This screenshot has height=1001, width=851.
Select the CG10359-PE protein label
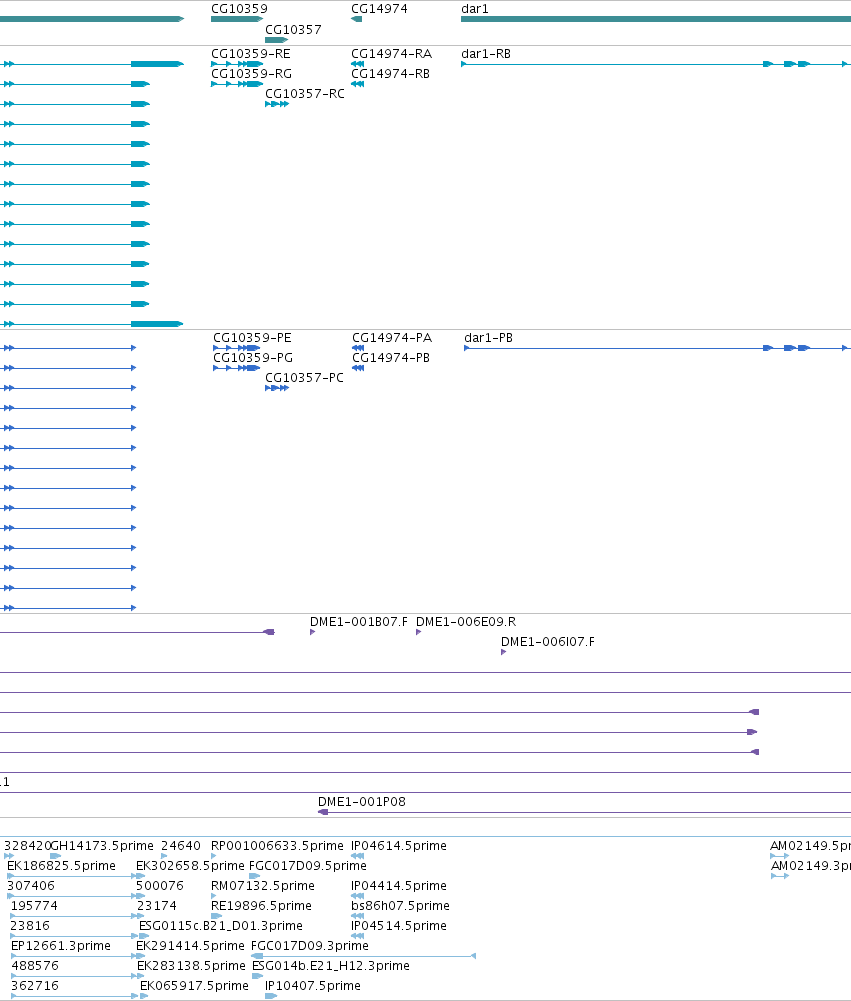252,338
